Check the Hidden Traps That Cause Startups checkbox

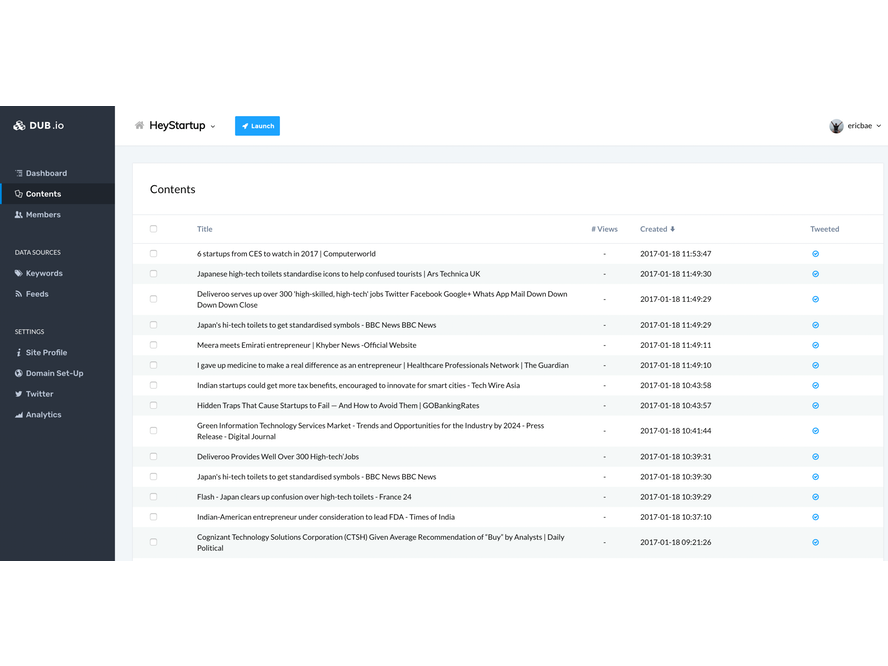coord(153,405)
